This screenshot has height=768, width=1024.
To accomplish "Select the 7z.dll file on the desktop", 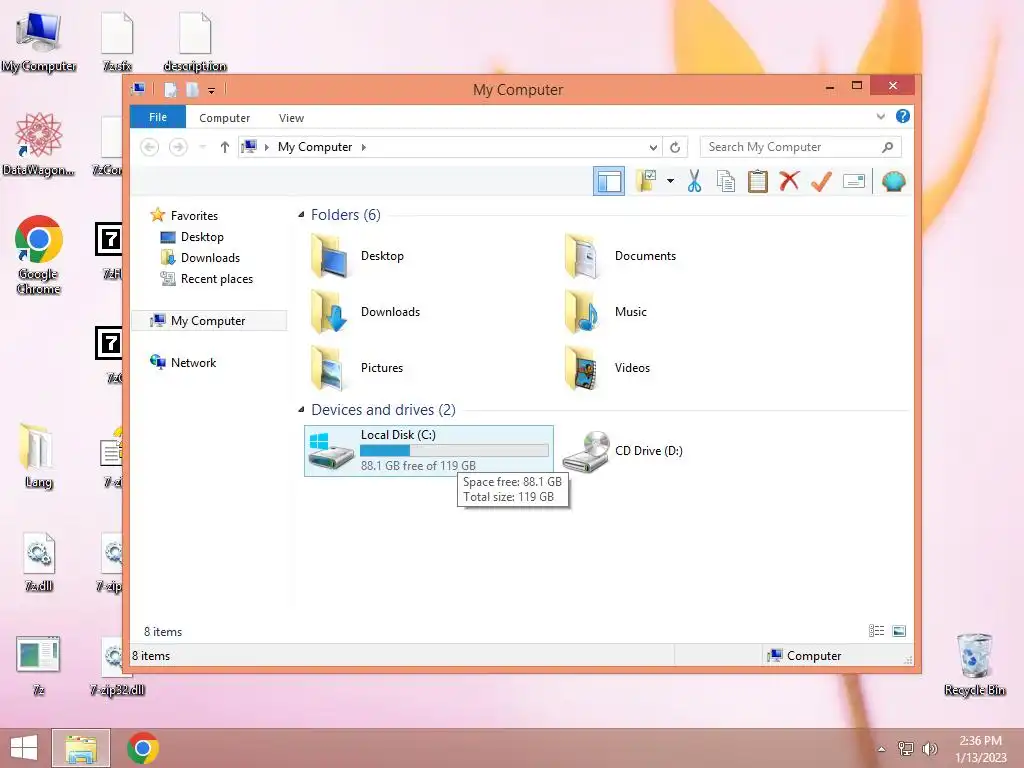I will click(x=39, y=562).
